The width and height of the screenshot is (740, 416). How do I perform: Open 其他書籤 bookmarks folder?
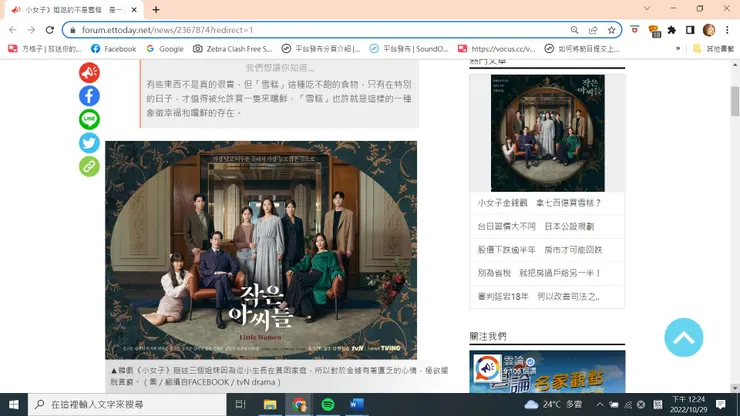713,49
